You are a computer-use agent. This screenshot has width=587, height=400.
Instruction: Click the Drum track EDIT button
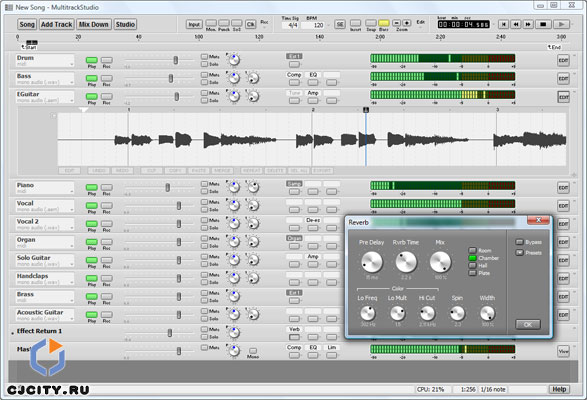pos(563,60)
